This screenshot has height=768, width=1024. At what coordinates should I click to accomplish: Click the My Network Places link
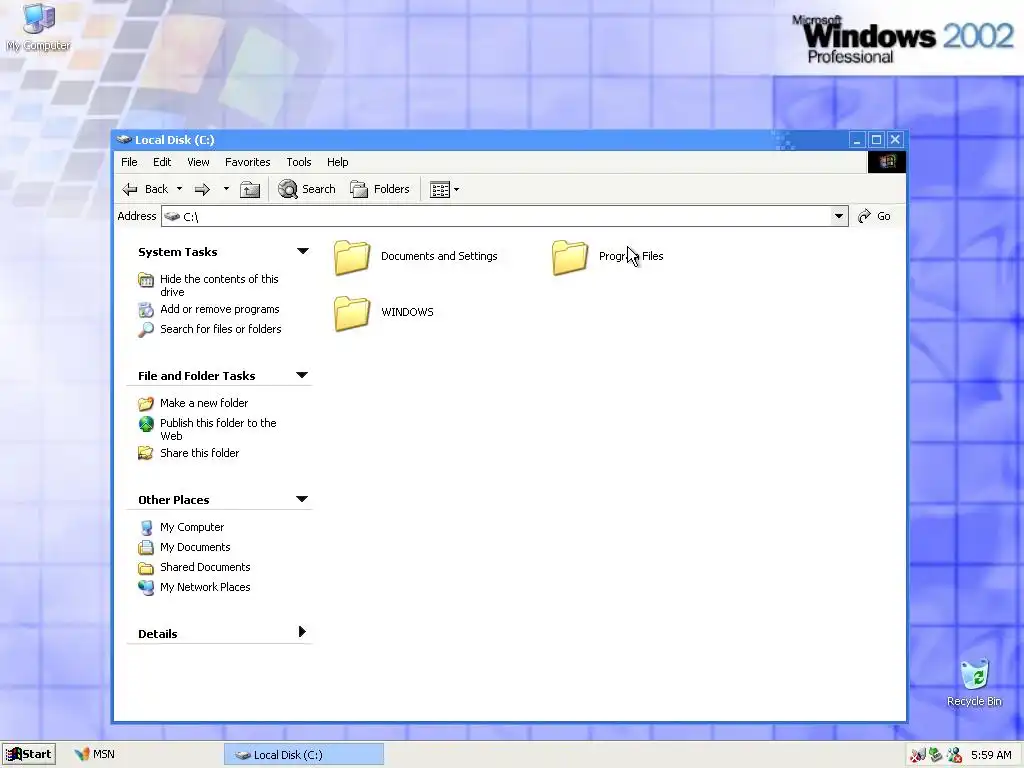(205, 587)
